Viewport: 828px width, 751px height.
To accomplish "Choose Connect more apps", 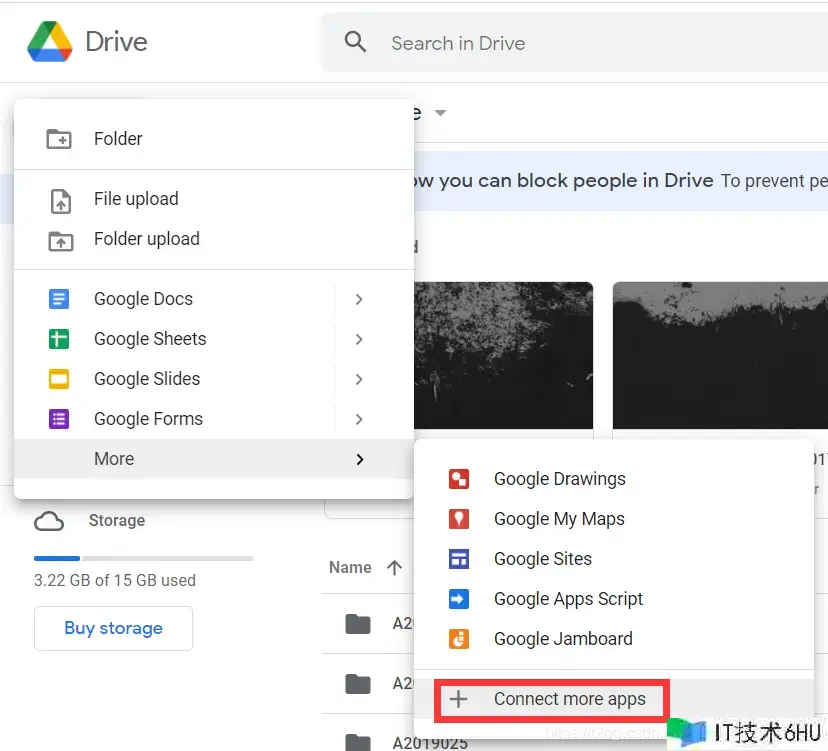I will 614,699.
